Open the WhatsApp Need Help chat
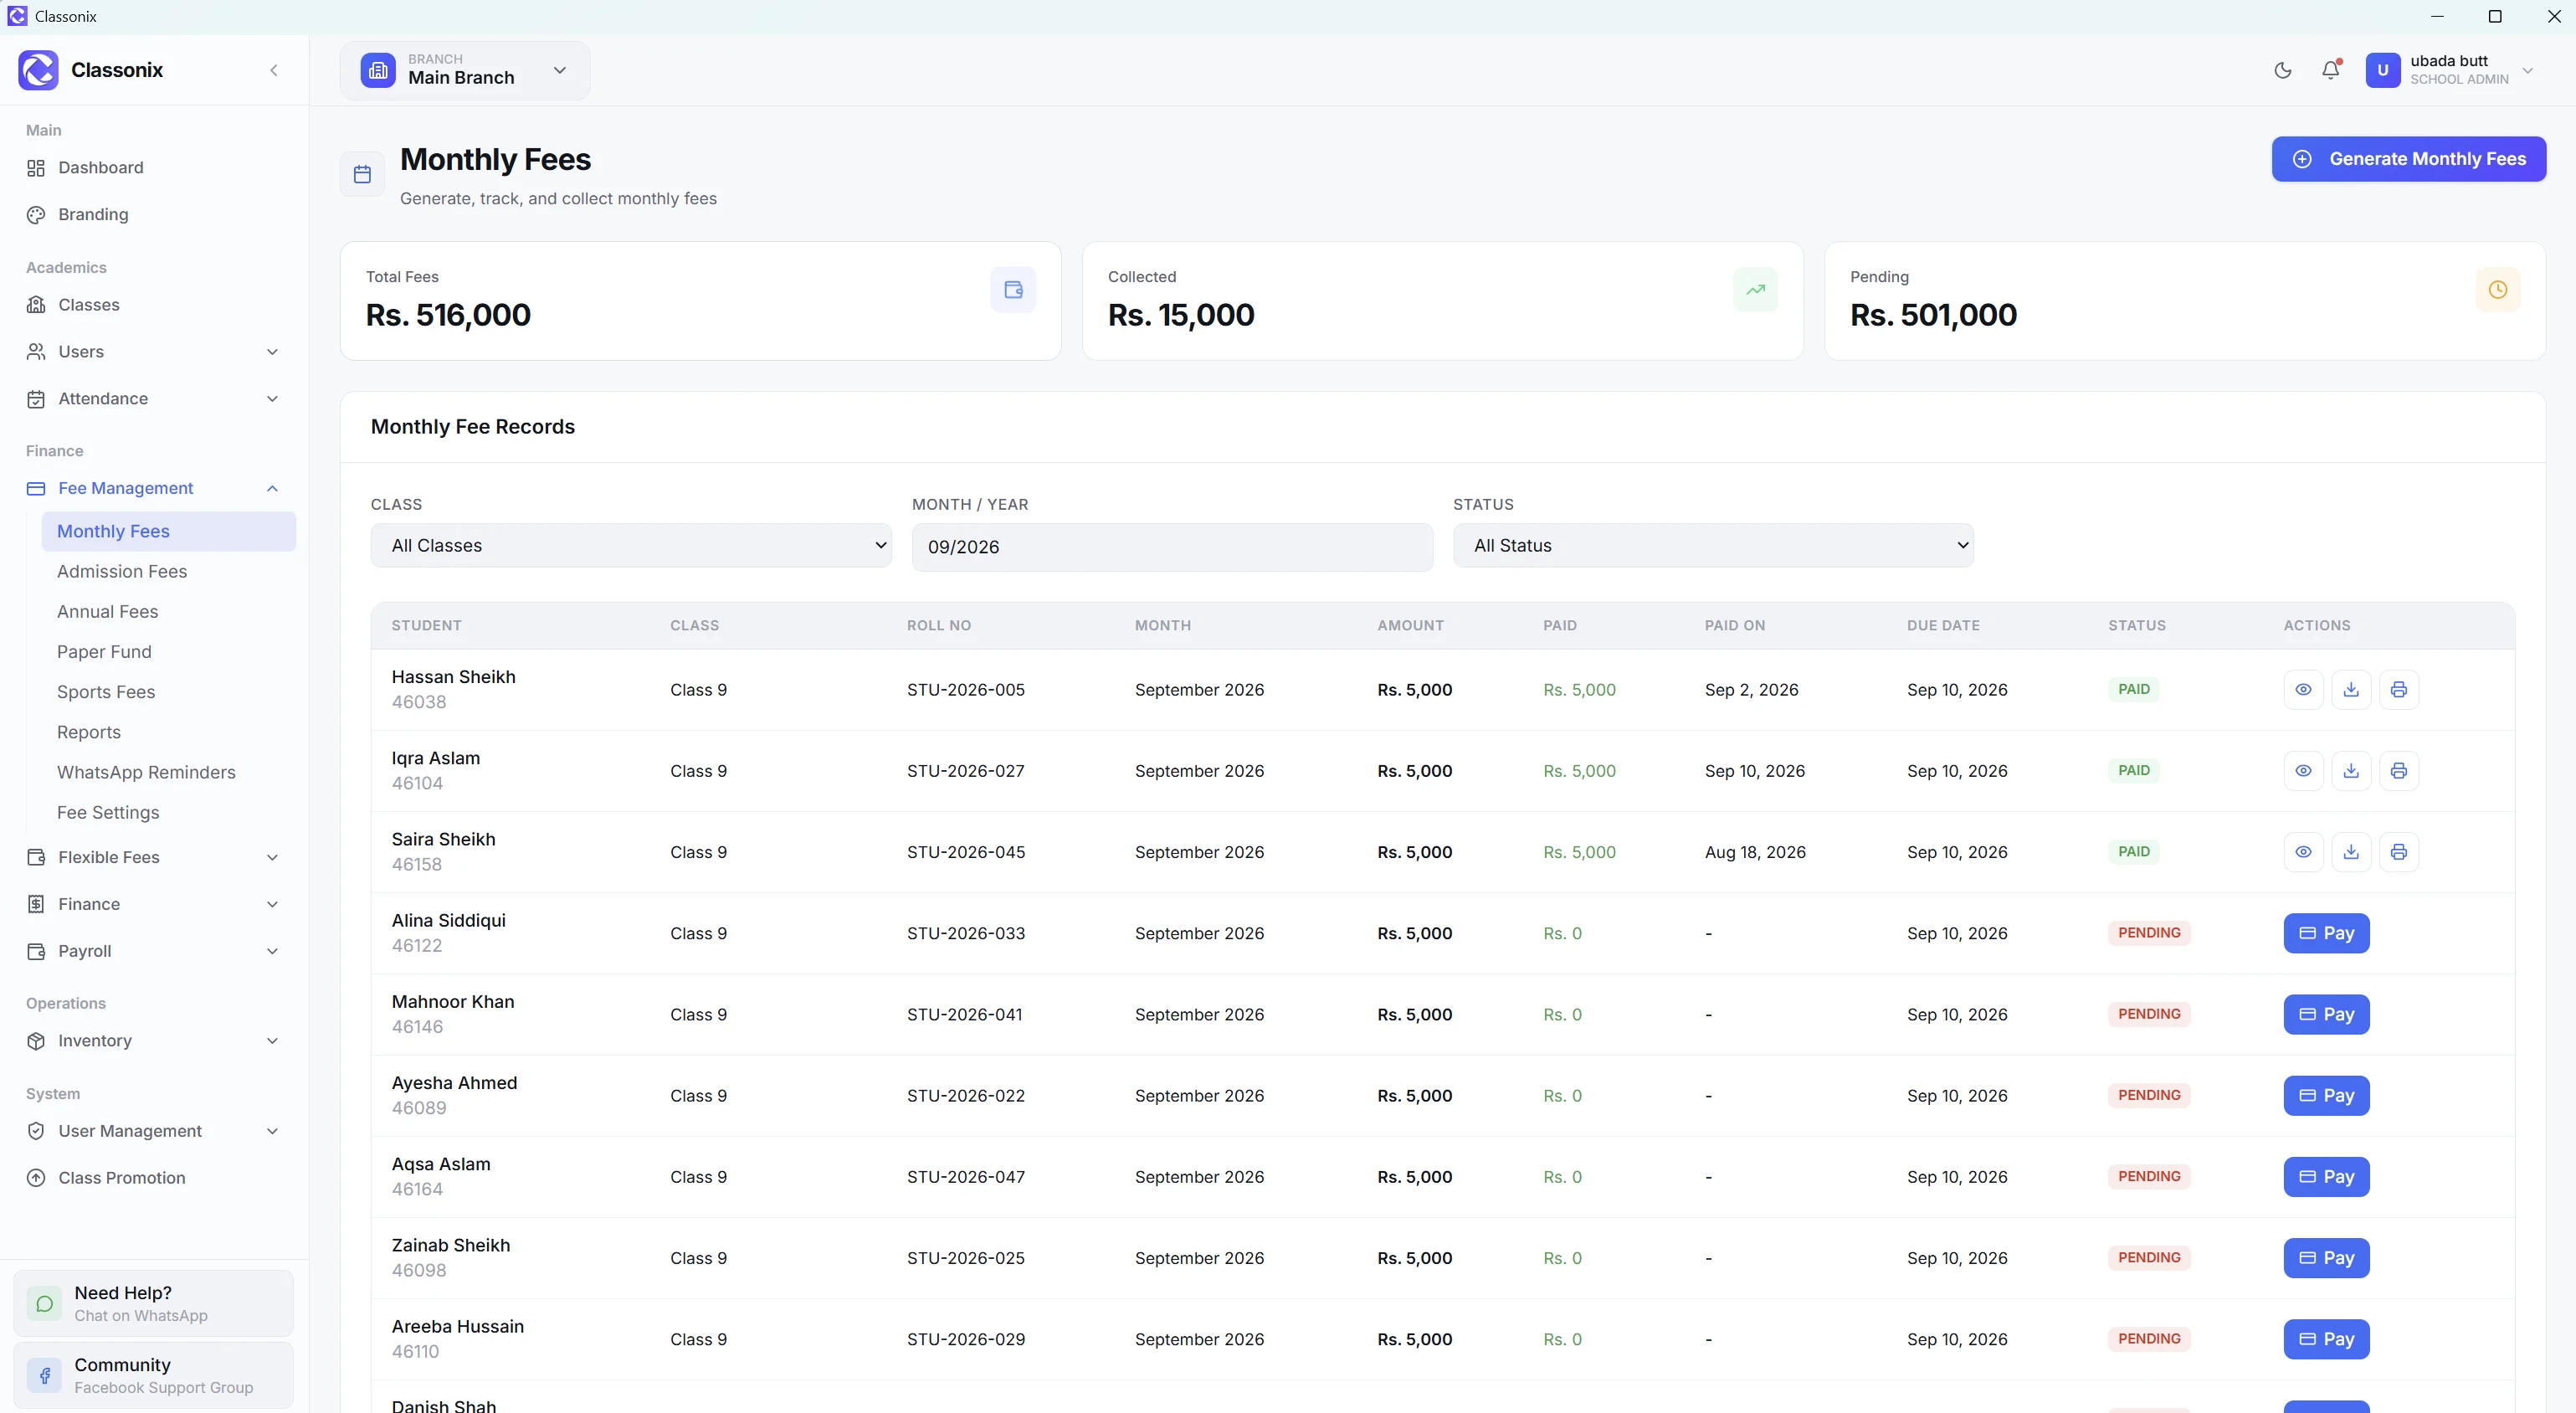The width and height of the screenshot is (2576, 1413). [153, 1303]
